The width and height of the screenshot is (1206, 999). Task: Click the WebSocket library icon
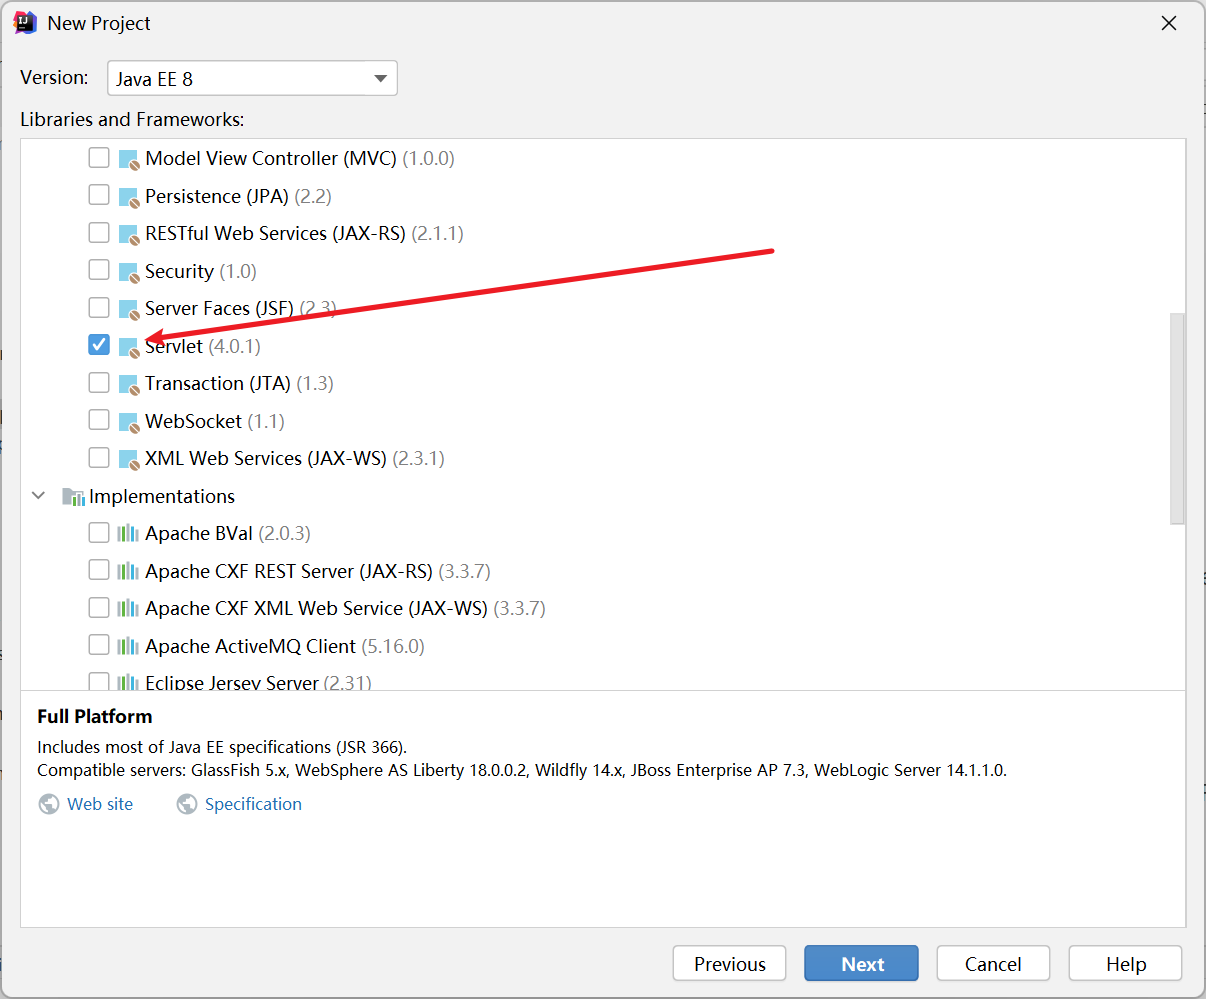[129, 422]
